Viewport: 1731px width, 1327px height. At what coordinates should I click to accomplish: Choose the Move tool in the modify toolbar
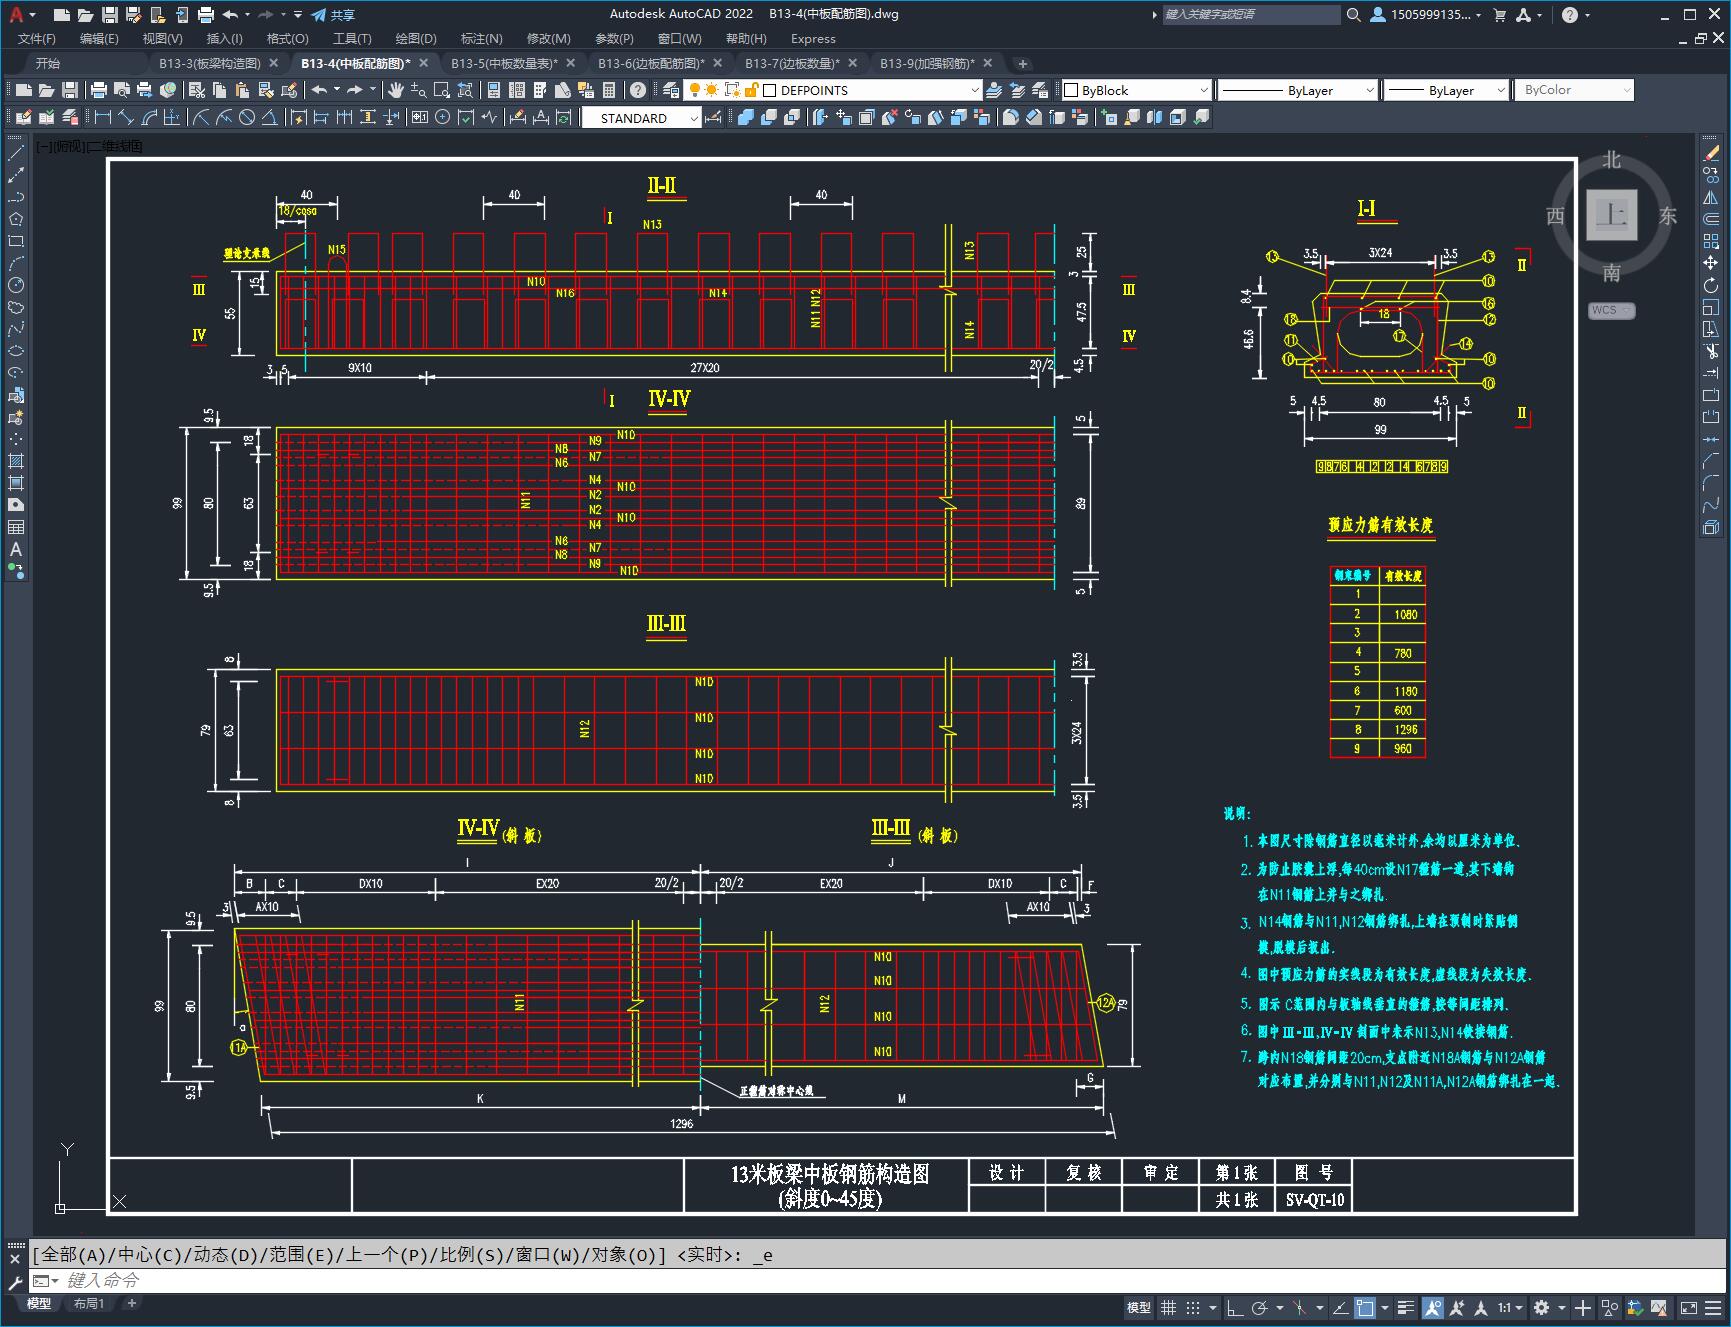tap(1711, 263)
